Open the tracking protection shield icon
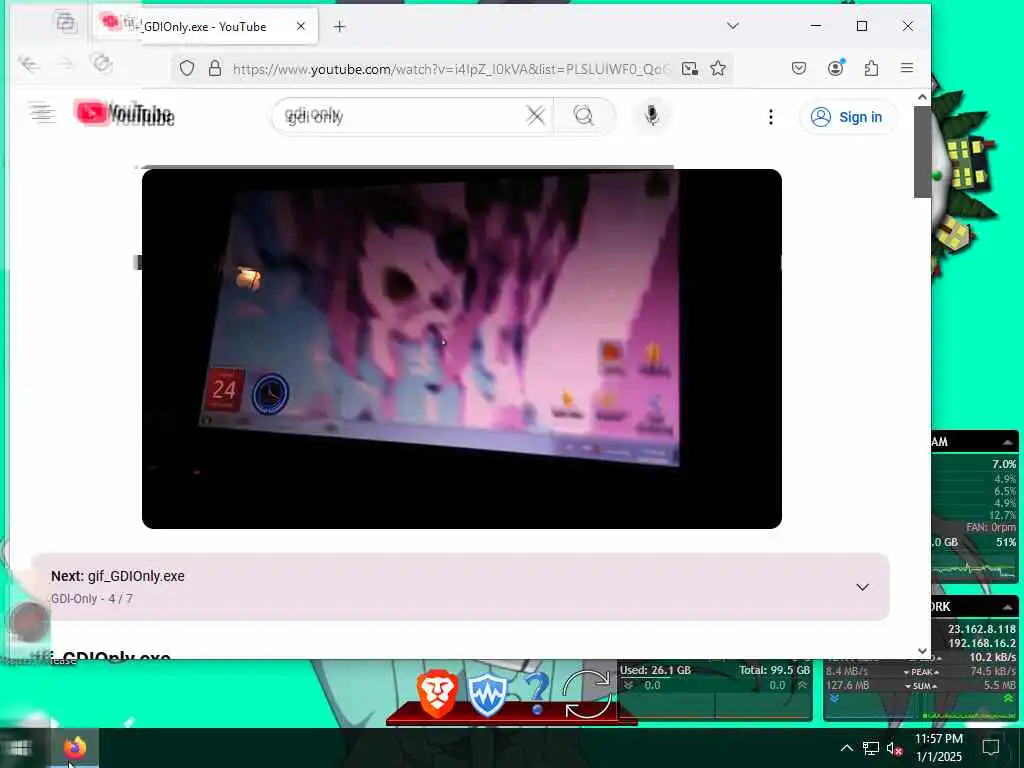The image size is (1024, 768). 187,69
